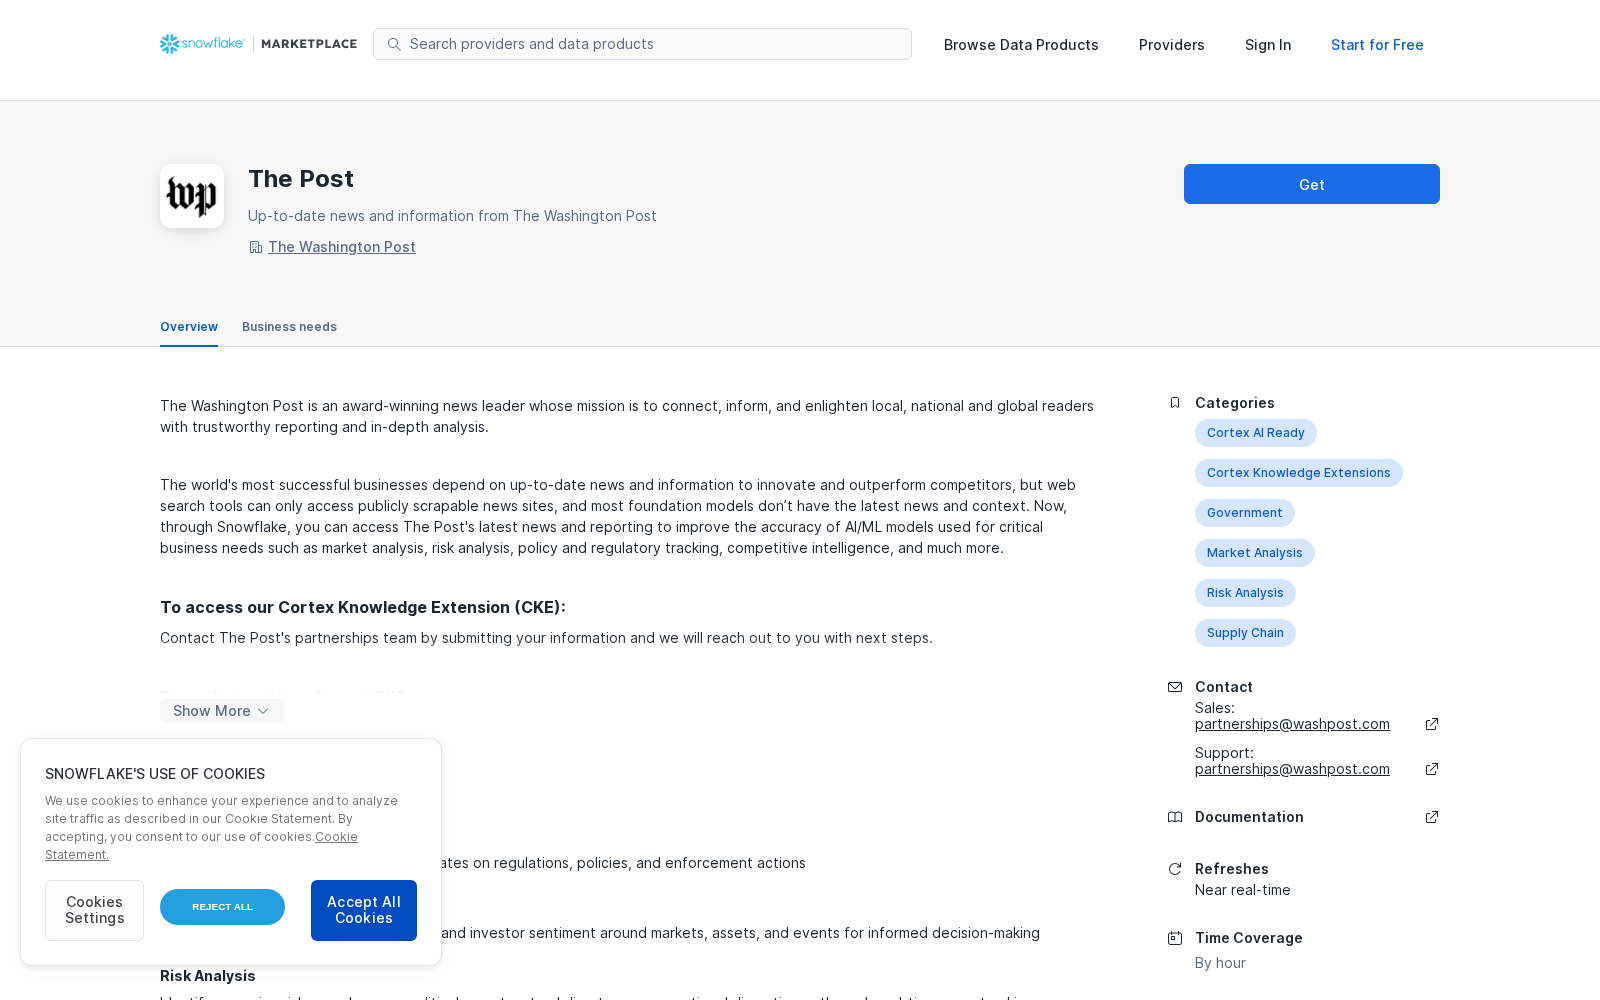The image size is (1600, 1000).
Task: Click the Refreshes circular arrow icon
Action: [x=1175, y=869]
